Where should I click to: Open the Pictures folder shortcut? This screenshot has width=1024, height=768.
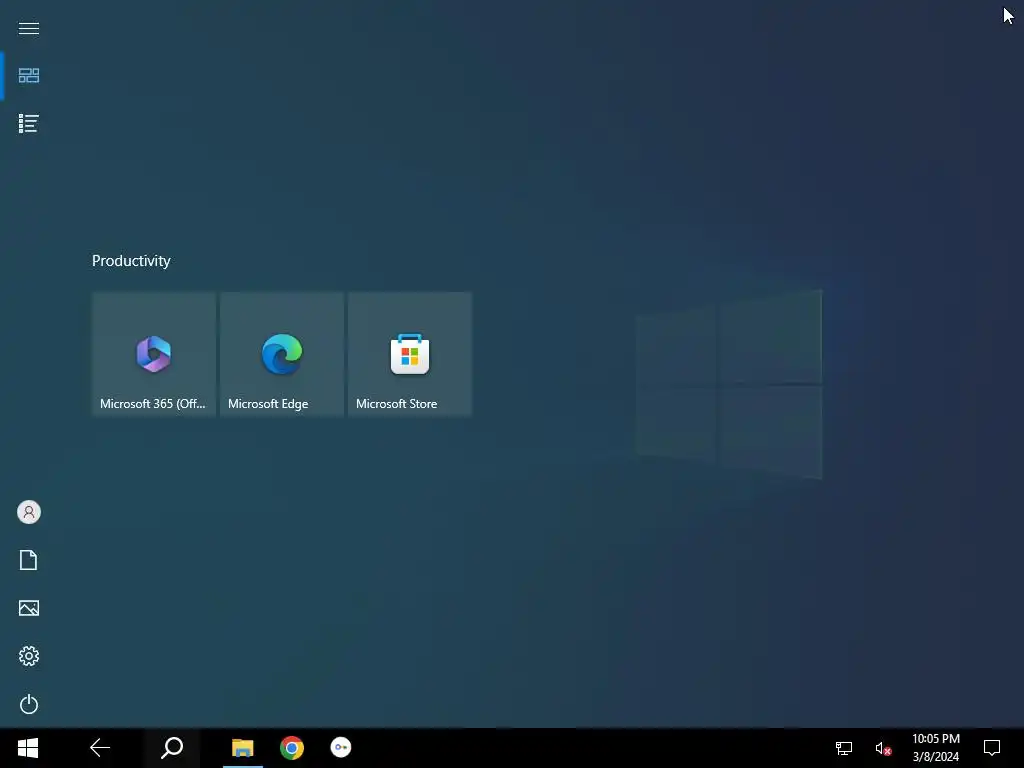(x=29, y=608)
